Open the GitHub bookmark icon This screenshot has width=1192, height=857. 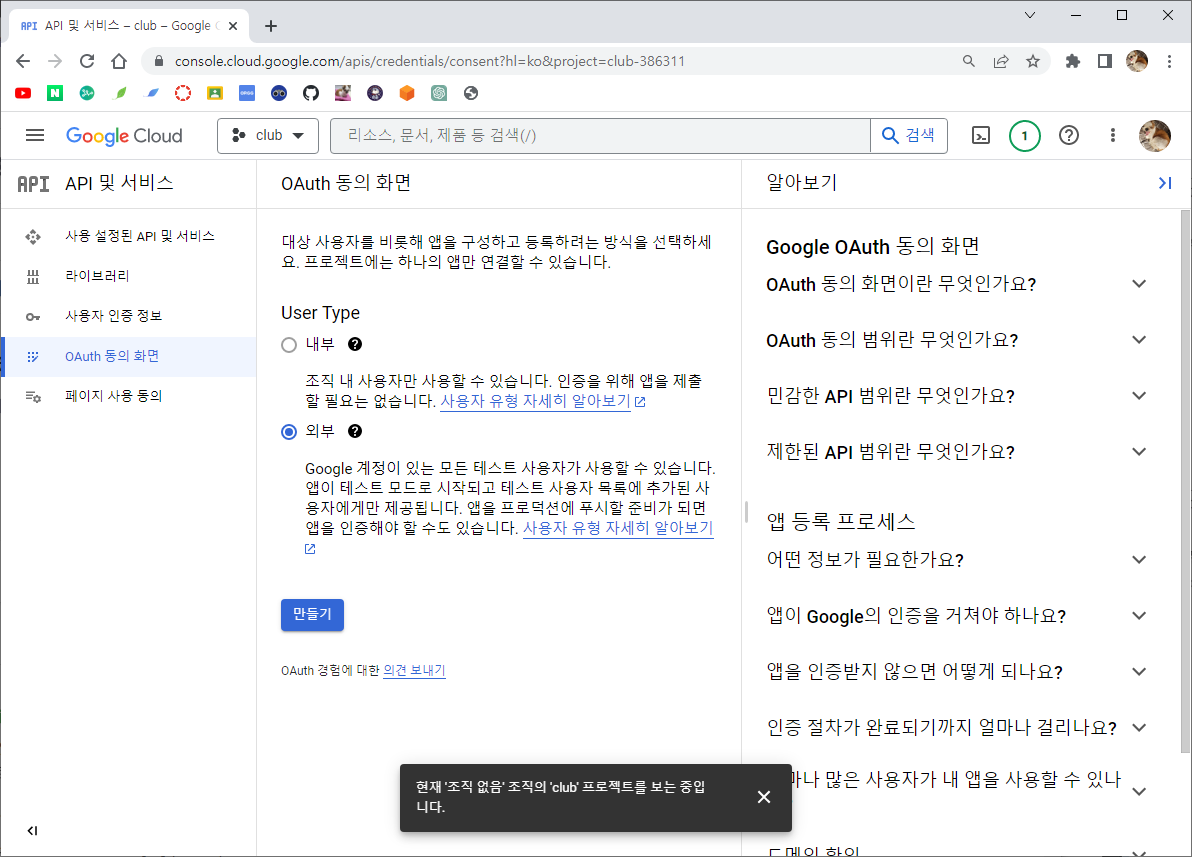[x=311, y=93]
